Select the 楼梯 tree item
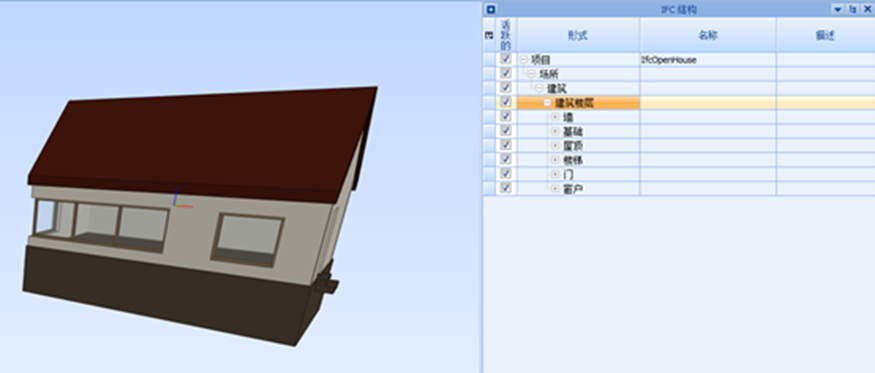Image resolution: width=875 pixels, height=373 pixels. click(573, 160)
